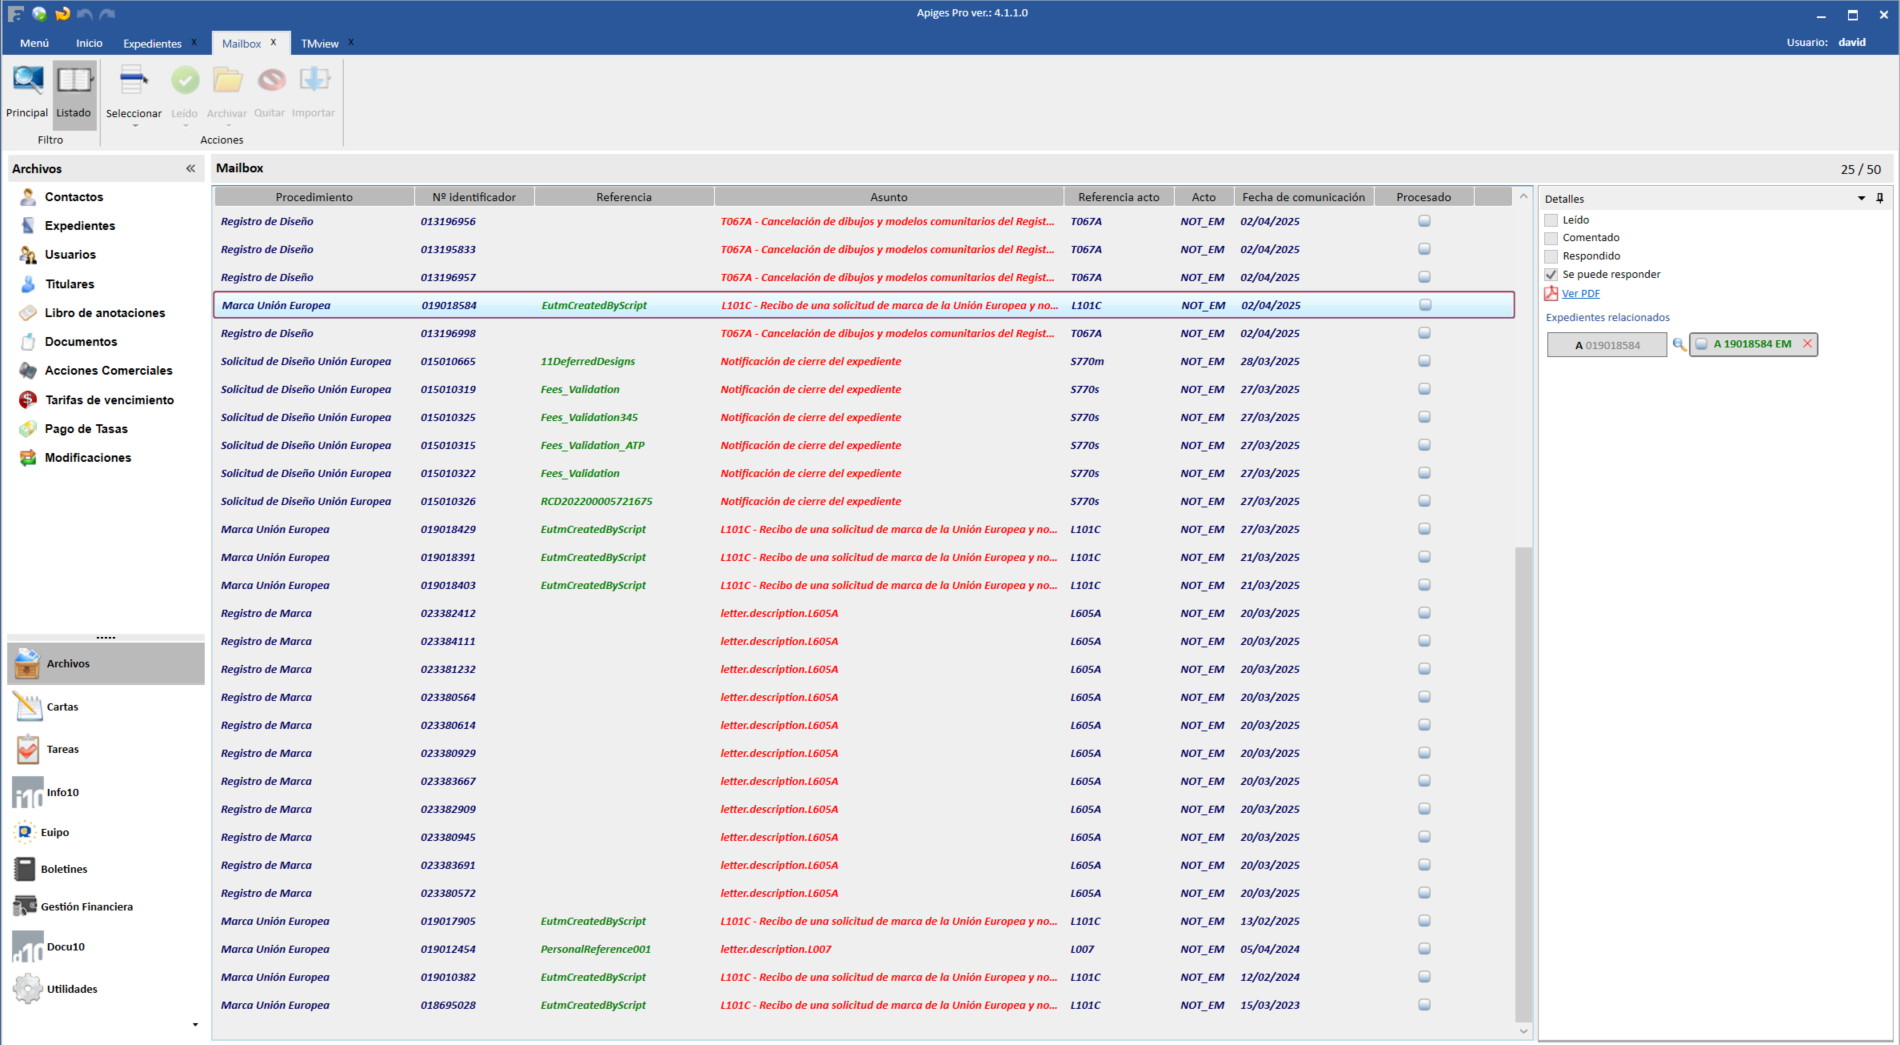This screenshot has height=1045, width=1900.
Task: Open Usuarios in Archivos panel
Action: click(x=70, y=255)
